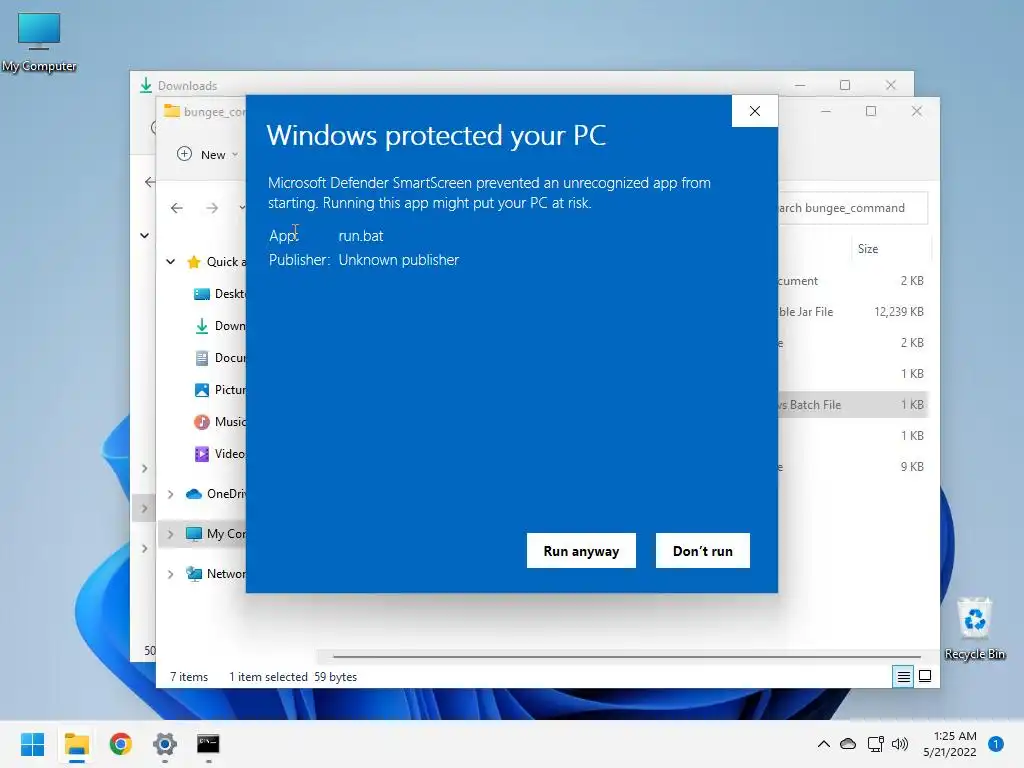The image size is (1024, 768).
Task: Click back arrow in Downloads window
Action: [150, 182]
